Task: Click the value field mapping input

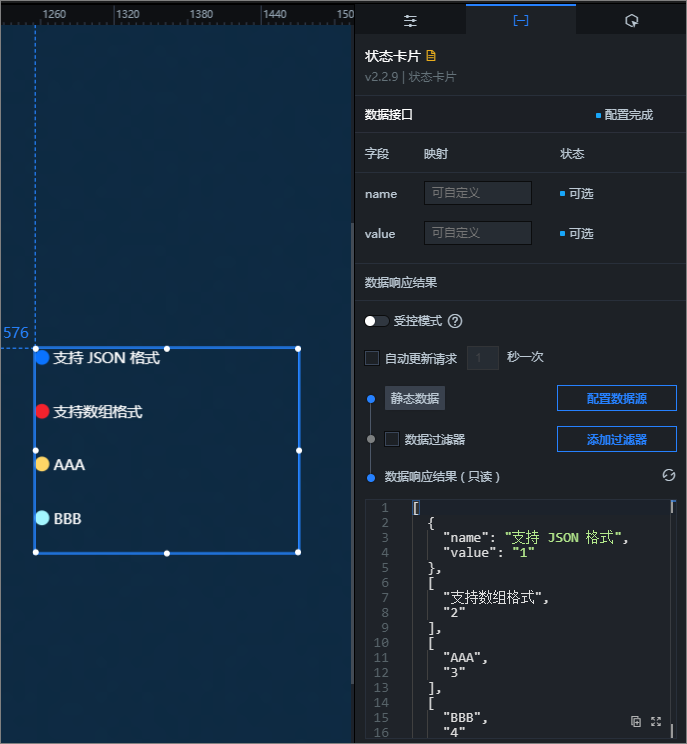Action: tap(478, 232)
